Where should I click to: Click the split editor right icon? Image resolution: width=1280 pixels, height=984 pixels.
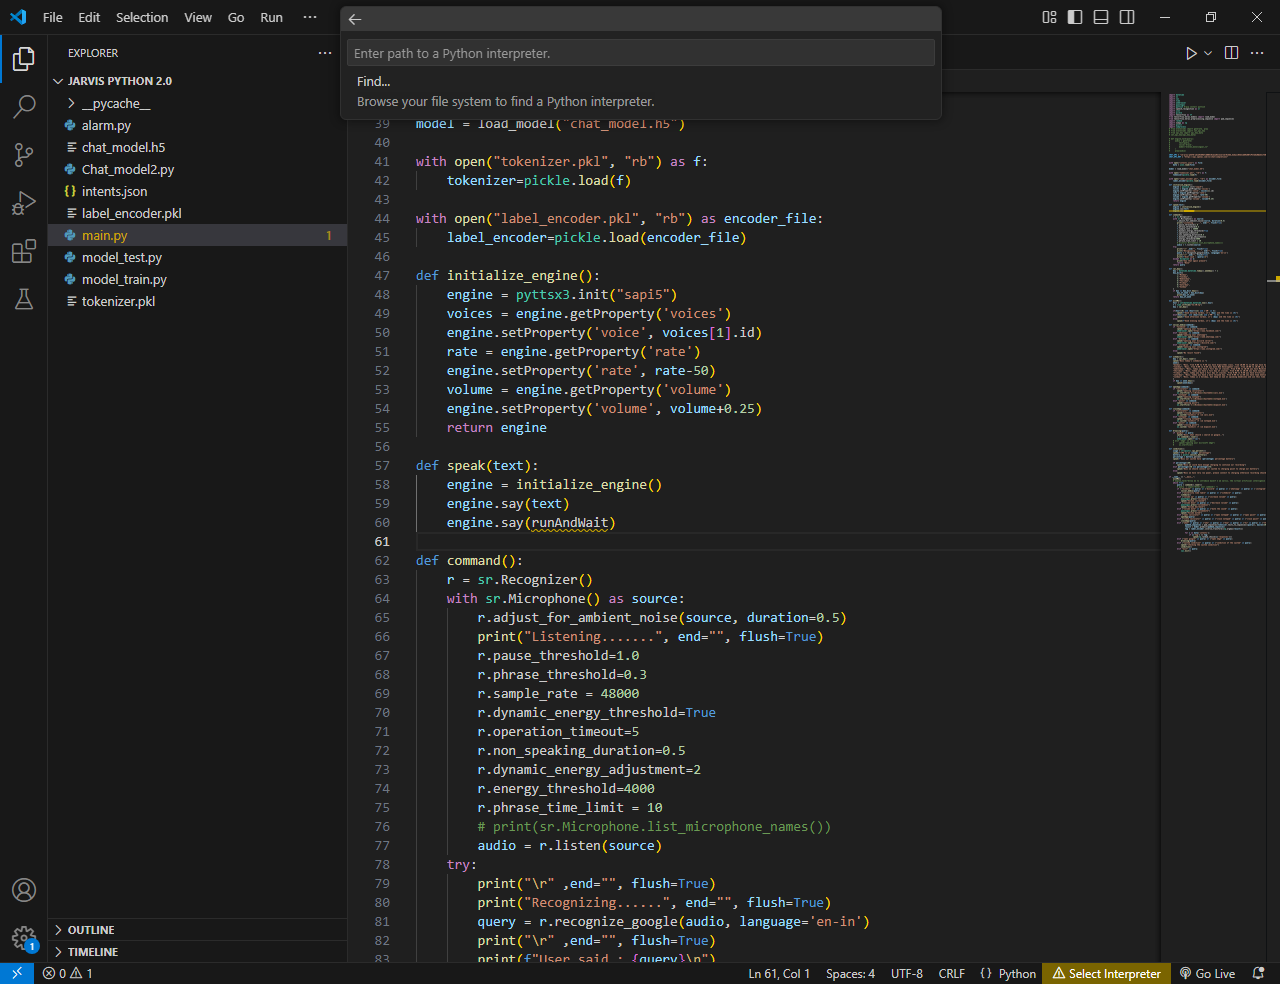click(x=1232, y=53)
